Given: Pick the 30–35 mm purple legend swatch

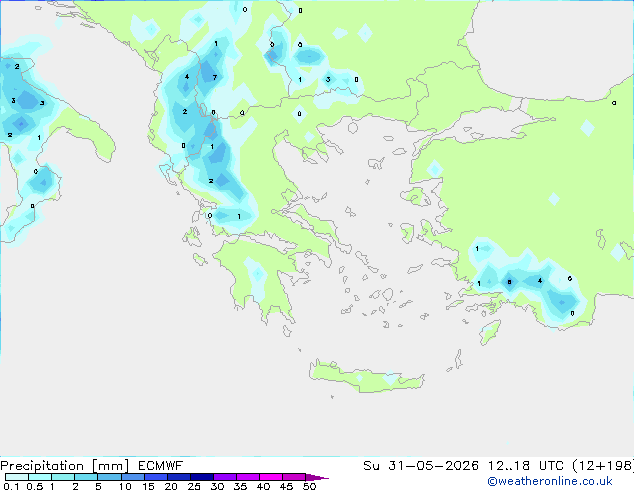Looking at the screenshot, I should coord(225,477).
